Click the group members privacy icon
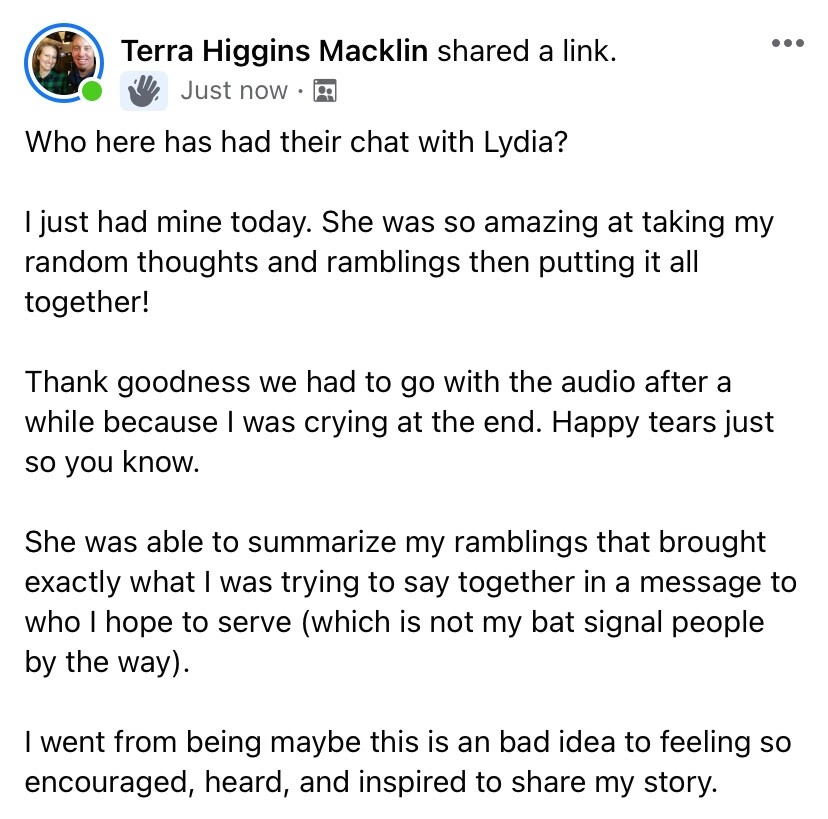Image resolution: width=828 pixels, height=819 pixels. [x=325, y=90]
